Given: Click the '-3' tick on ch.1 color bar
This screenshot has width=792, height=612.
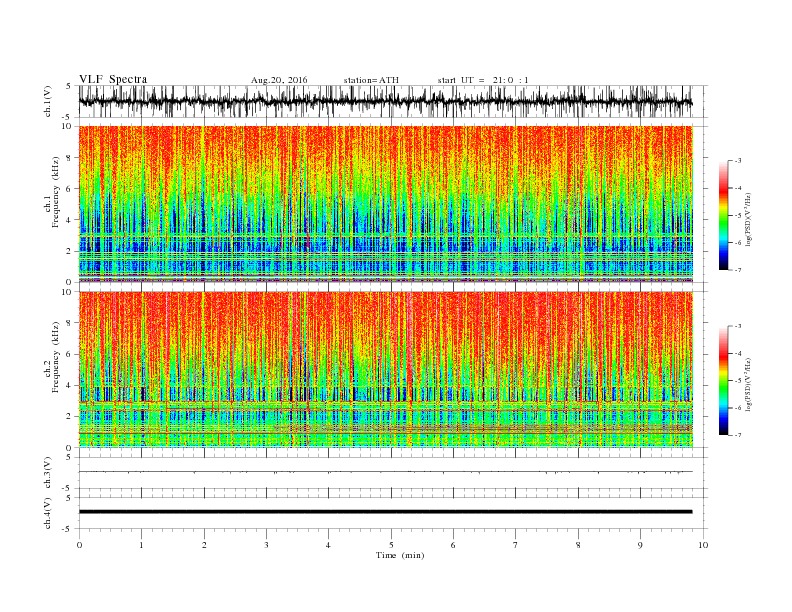Looking at the screenshot, I should coord(737,161).
